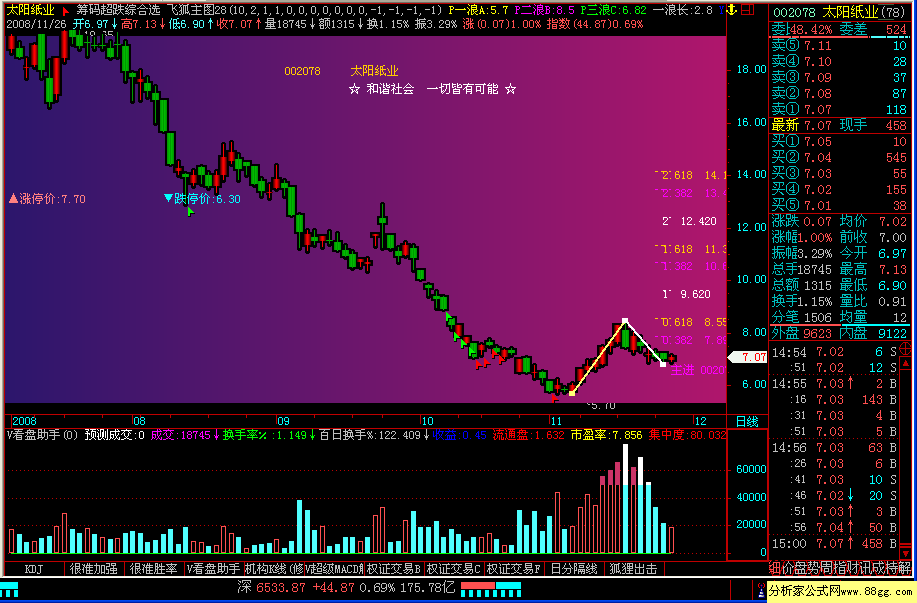Click the 002078 太阳纸业 quote panel header
This screenshot has height=603, width=917.
pyautogui.click(x=840, y=12)
